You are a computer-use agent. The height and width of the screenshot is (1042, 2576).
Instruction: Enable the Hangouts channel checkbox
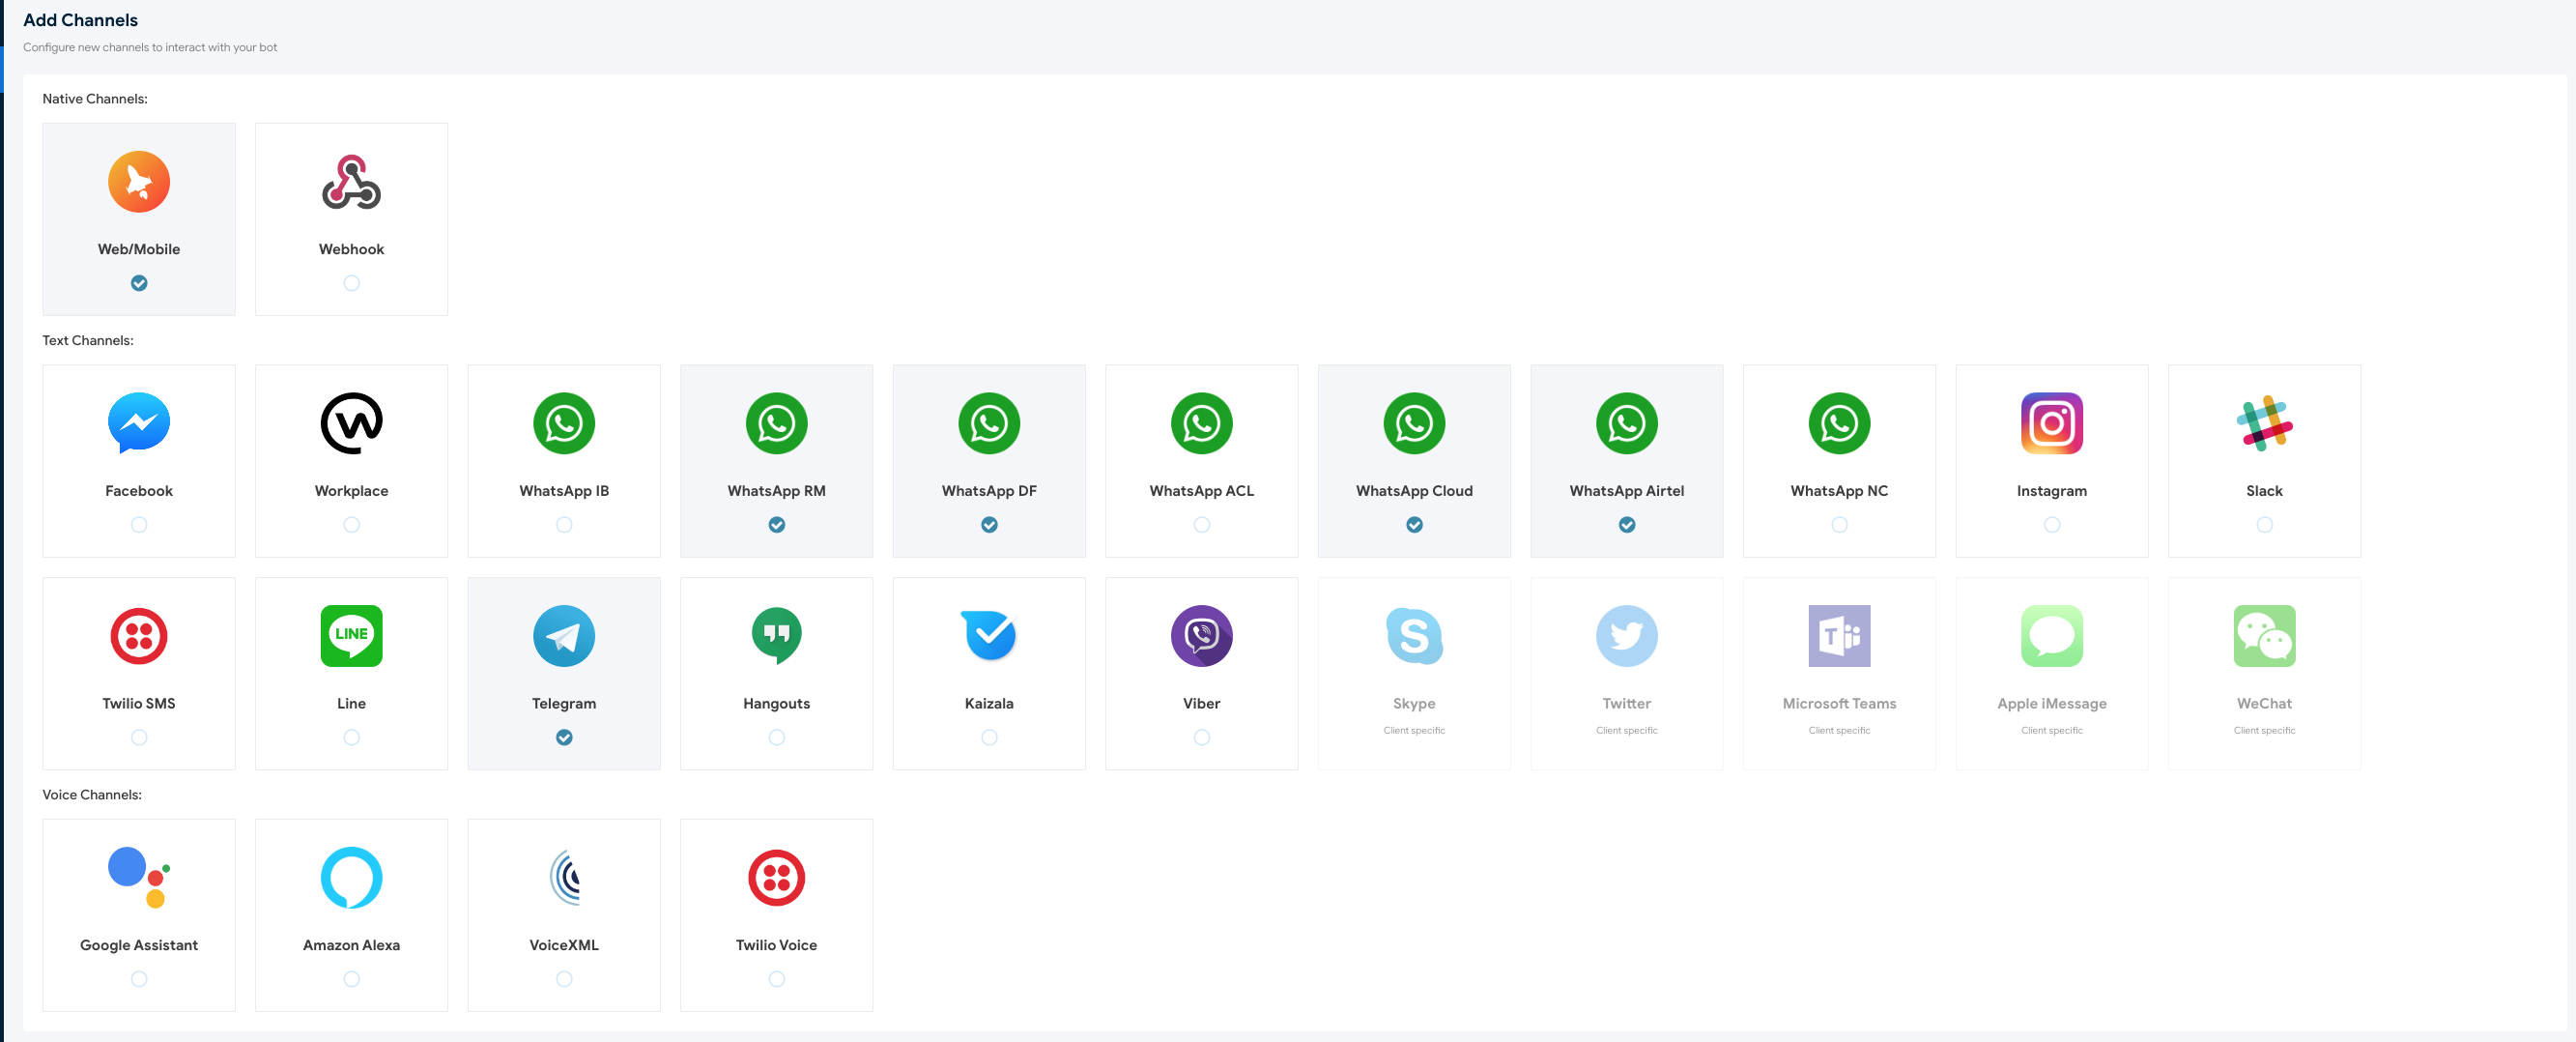point(777,737)
